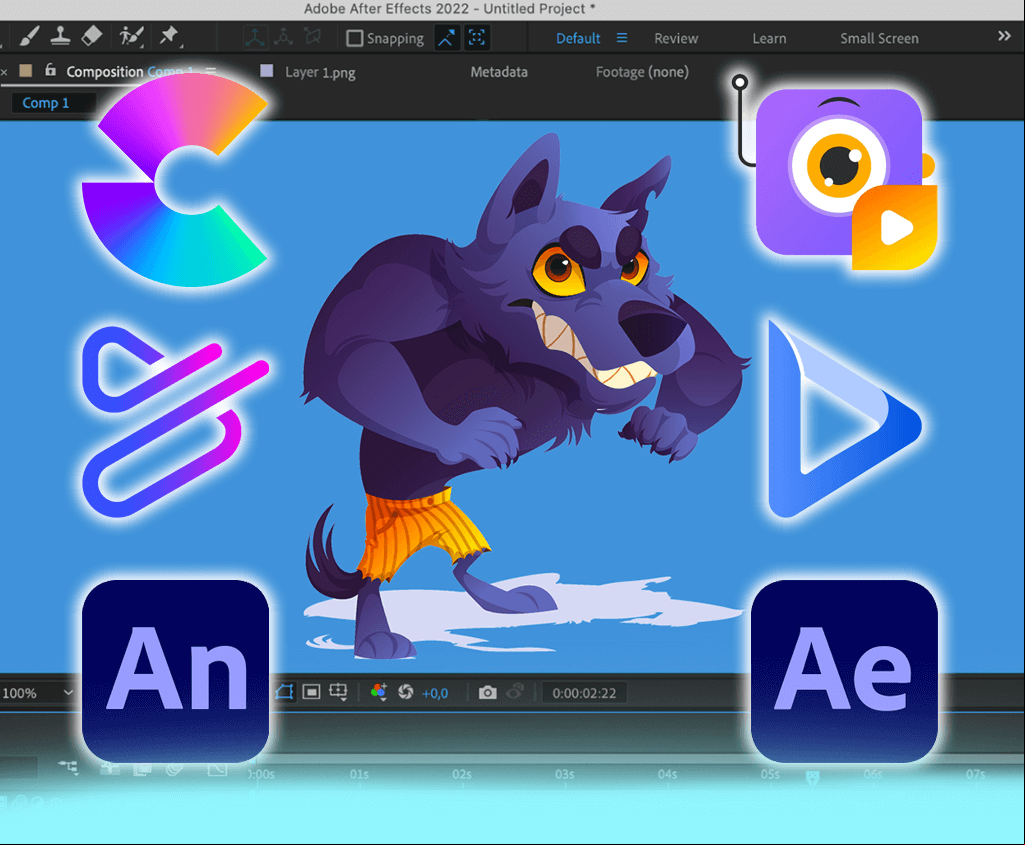Image resolution: width=1025 pixels, height=845 pixels.
Task: Click the Comp 1 breadcrumb
Action: click(46, 103)
